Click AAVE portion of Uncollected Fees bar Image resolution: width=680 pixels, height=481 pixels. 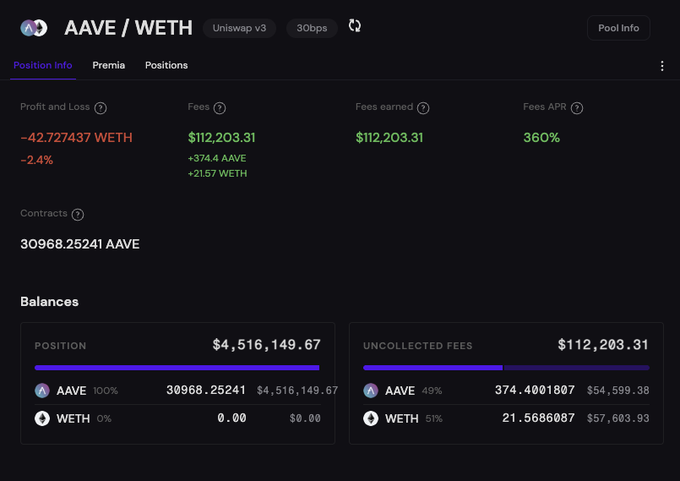(433, 368)
